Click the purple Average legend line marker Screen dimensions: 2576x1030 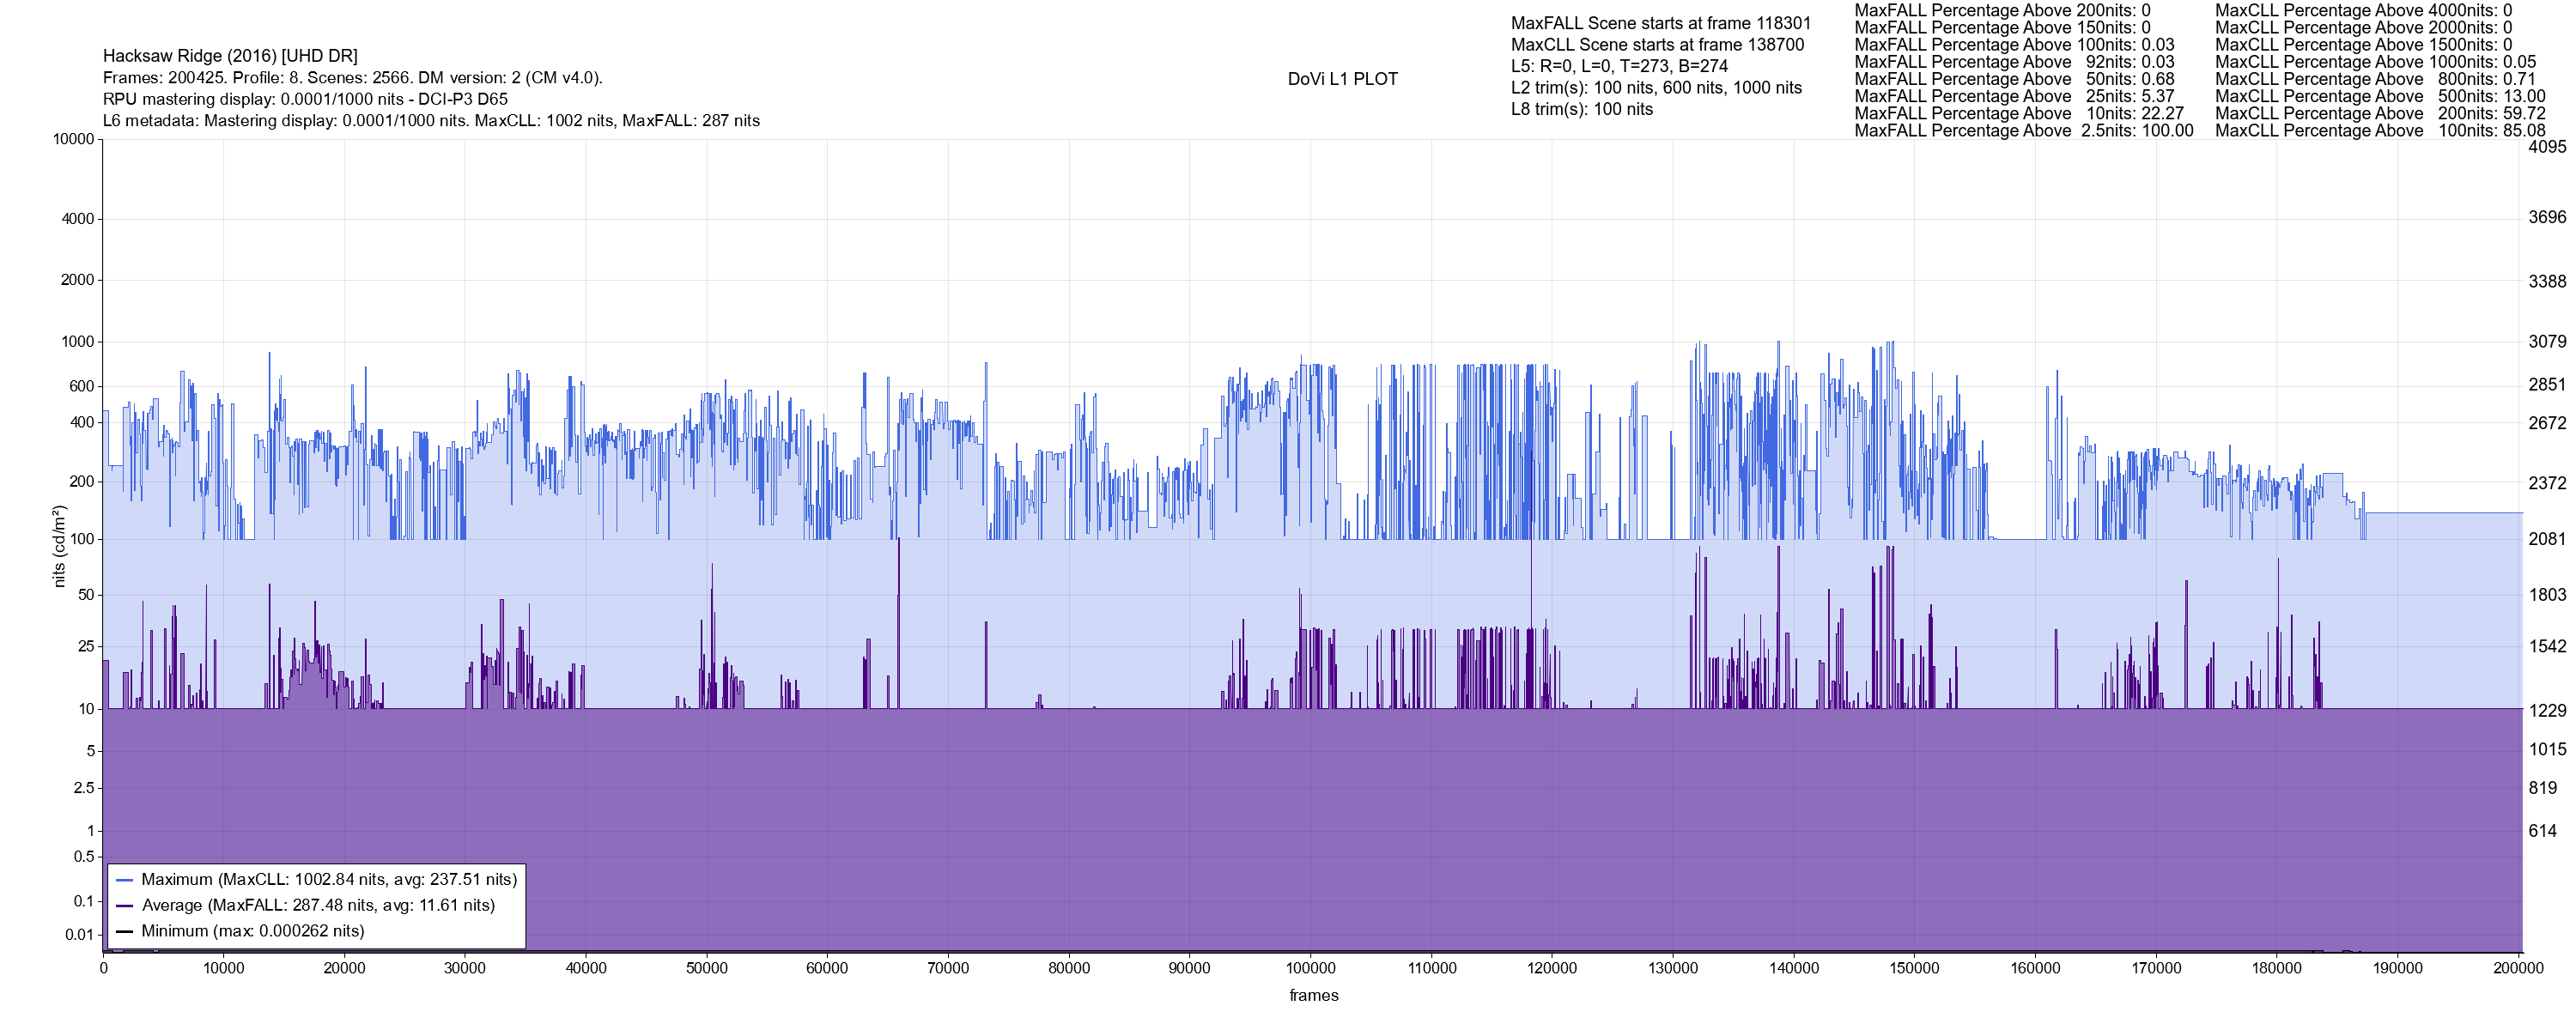point(125,906)
